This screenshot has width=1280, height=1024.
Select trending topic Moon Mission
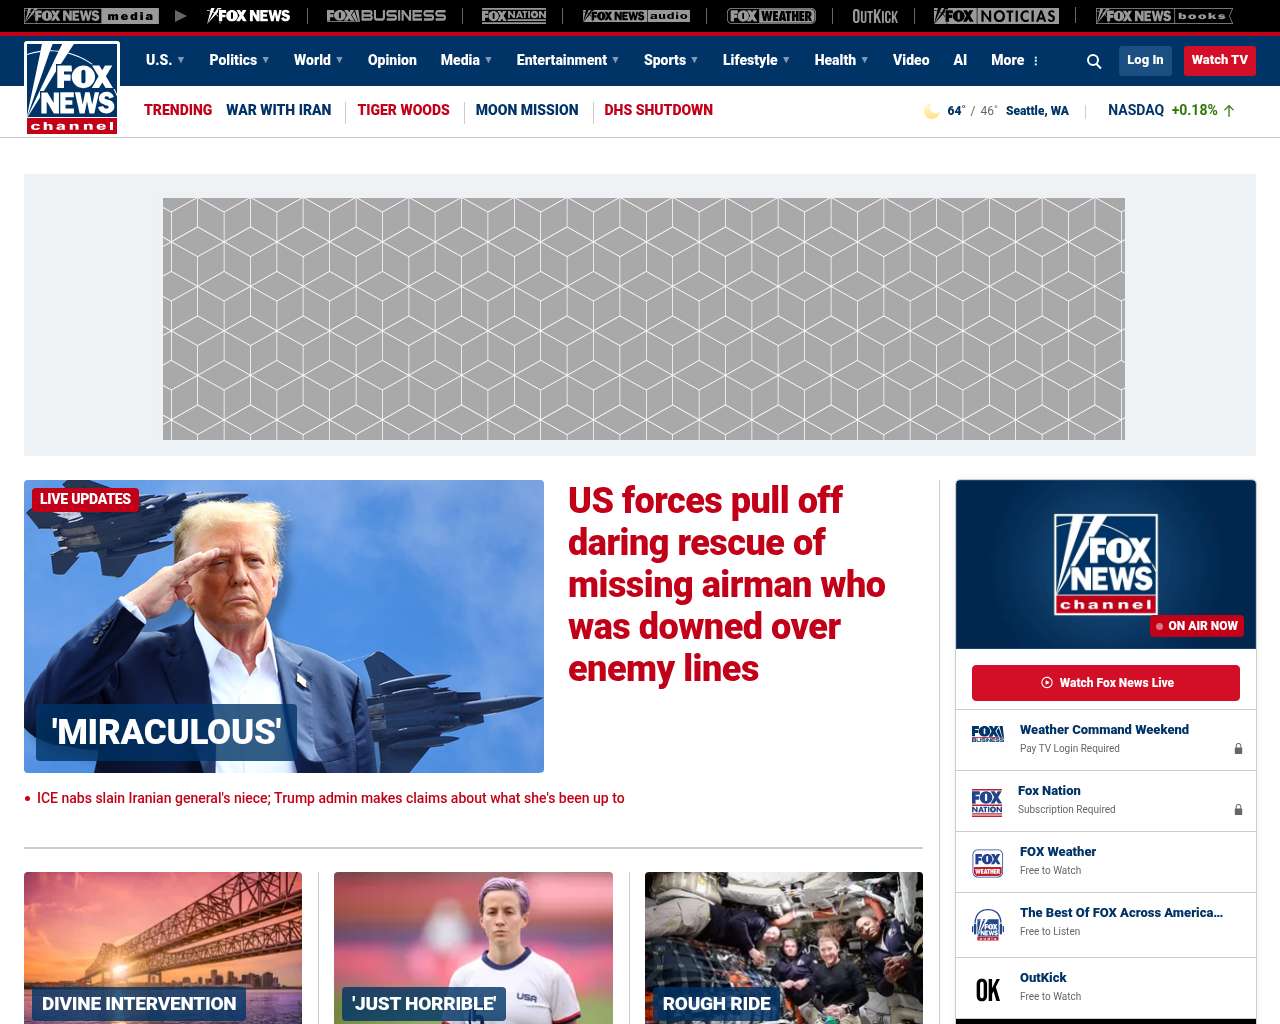pos(527,110)
